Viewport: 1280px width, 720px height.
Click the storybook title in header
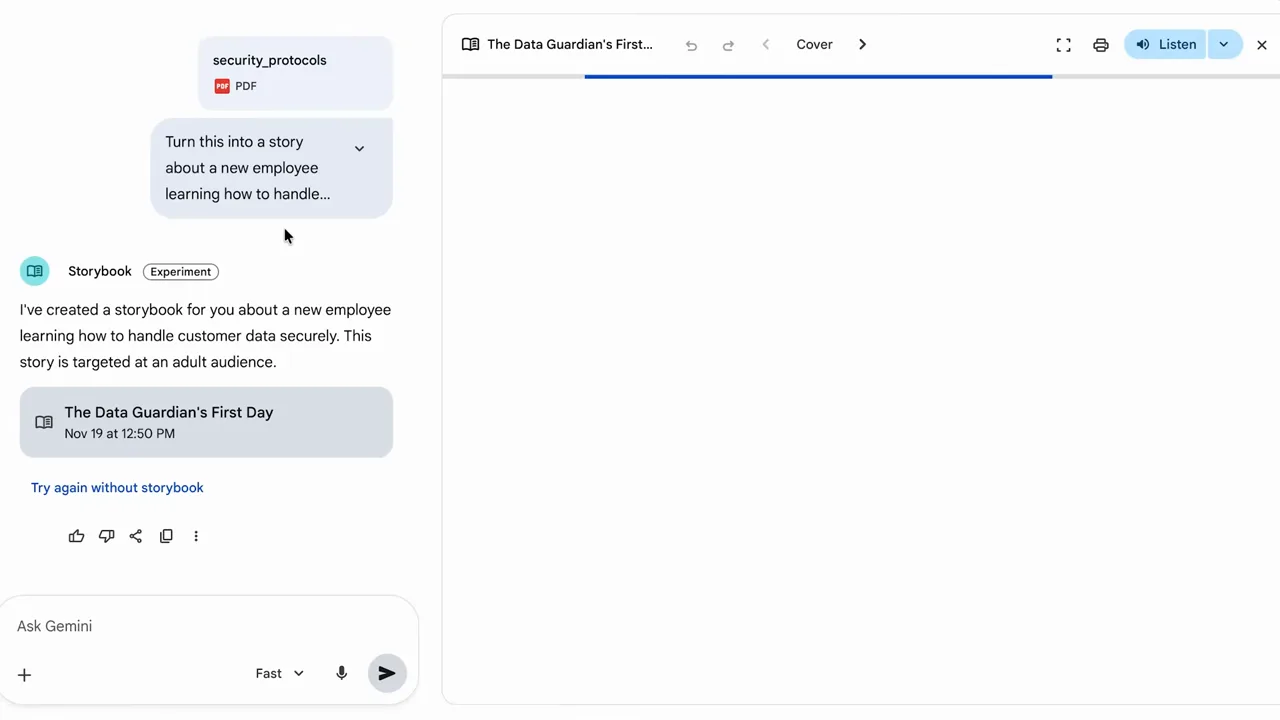click(x=570, y=44)
